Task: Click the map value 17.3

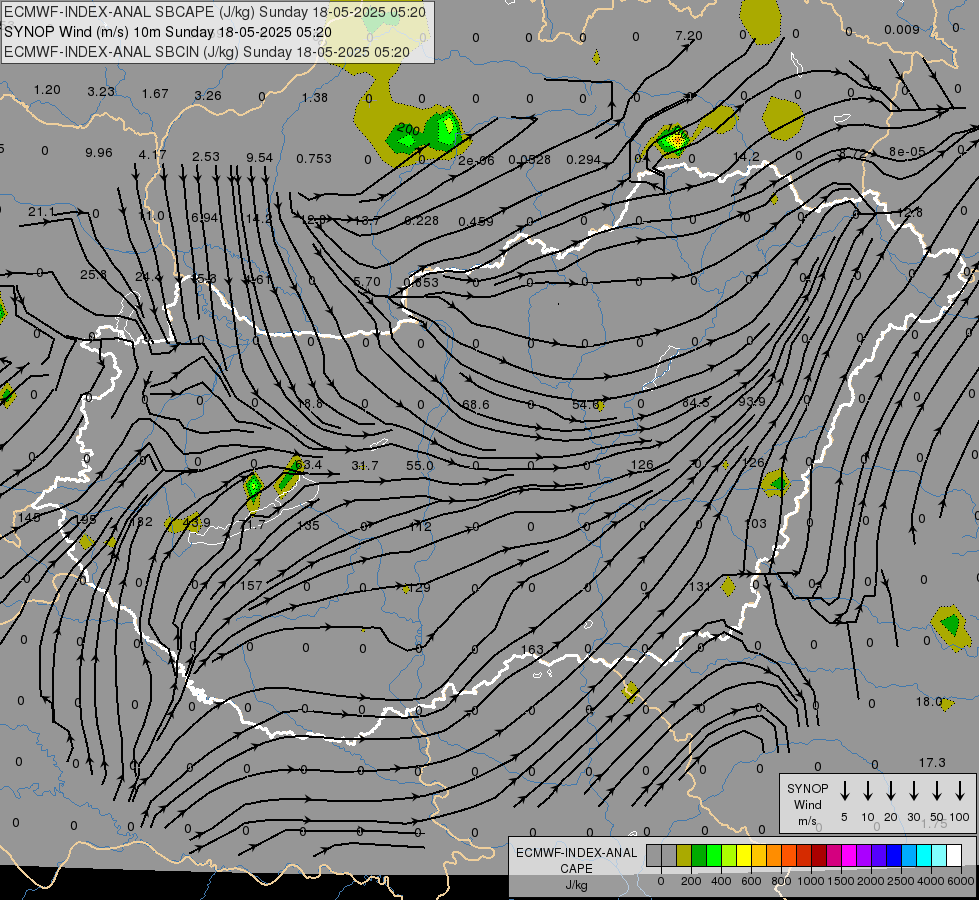Action: click(x=932, y=763)
